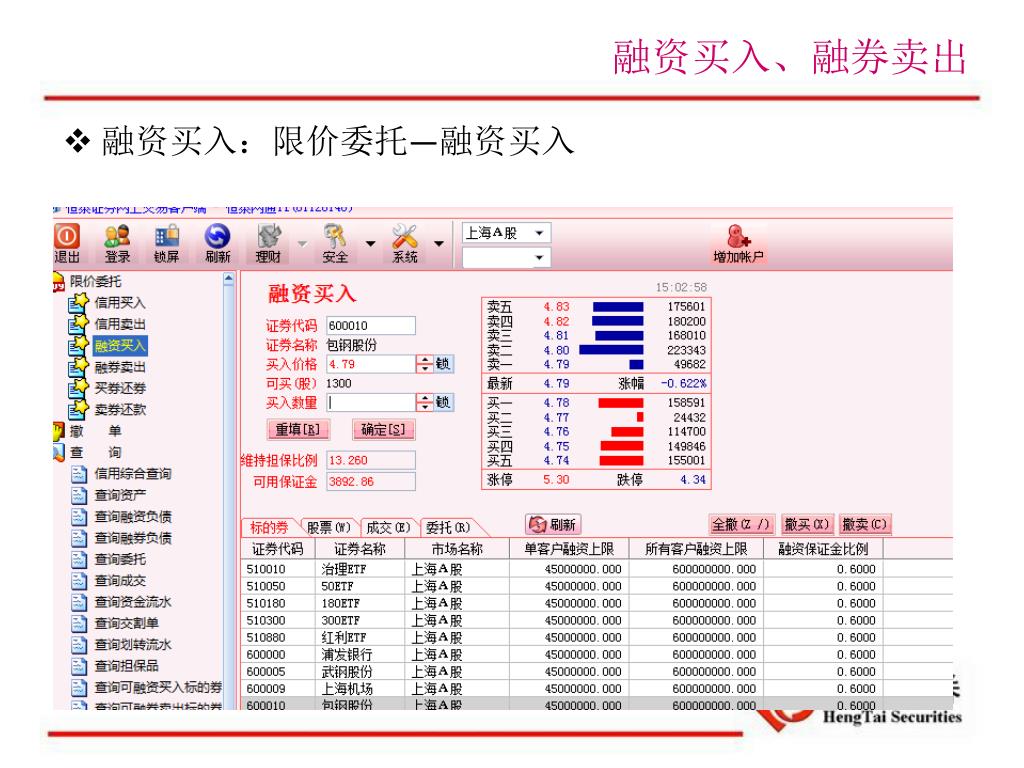
Task: Switch to the 标的券 tab
Action: (269, 528)
